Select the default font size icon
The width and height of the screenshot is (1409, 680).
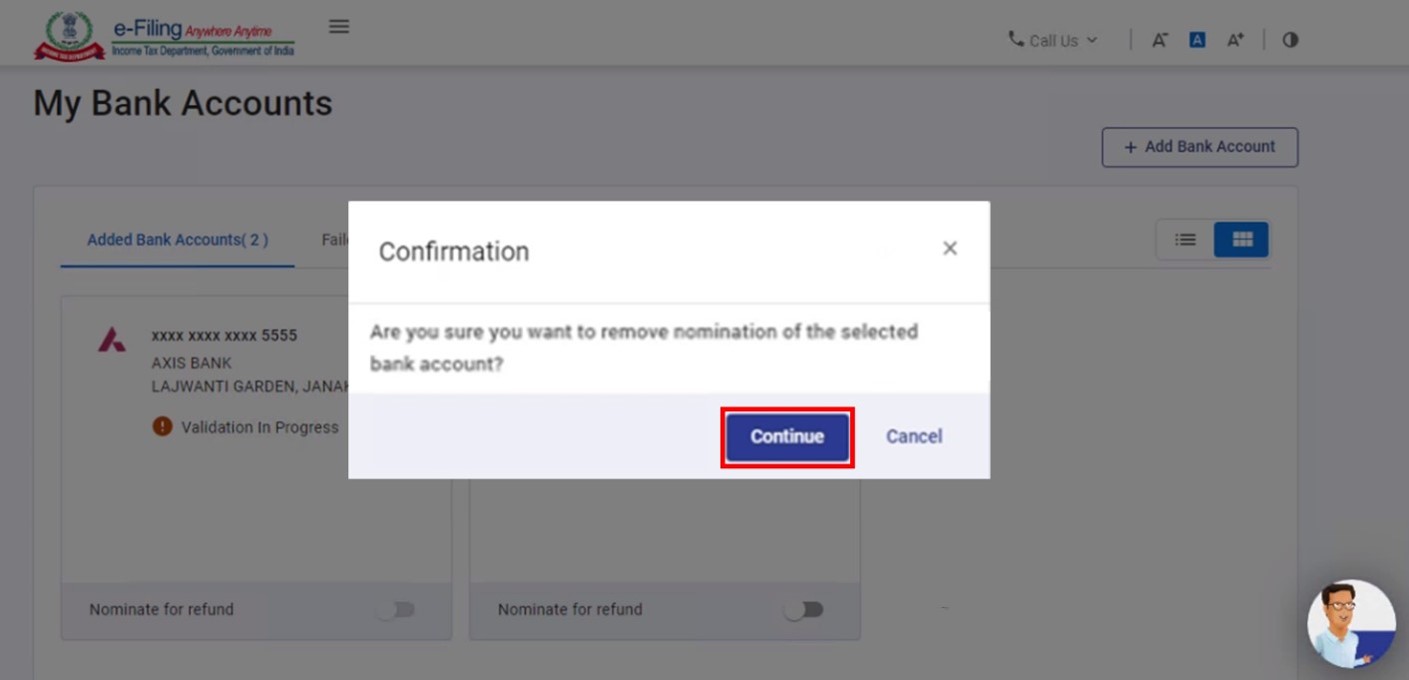coord(1197,40)
